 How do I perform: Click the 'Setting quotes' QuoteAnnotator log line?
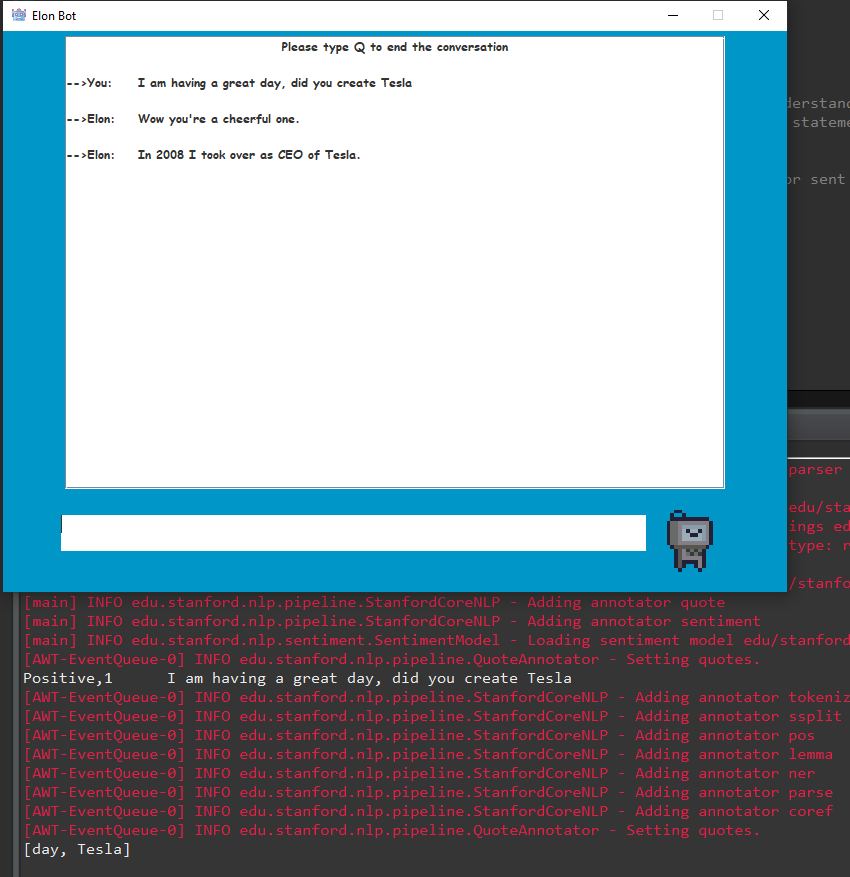tap(390, 659)
